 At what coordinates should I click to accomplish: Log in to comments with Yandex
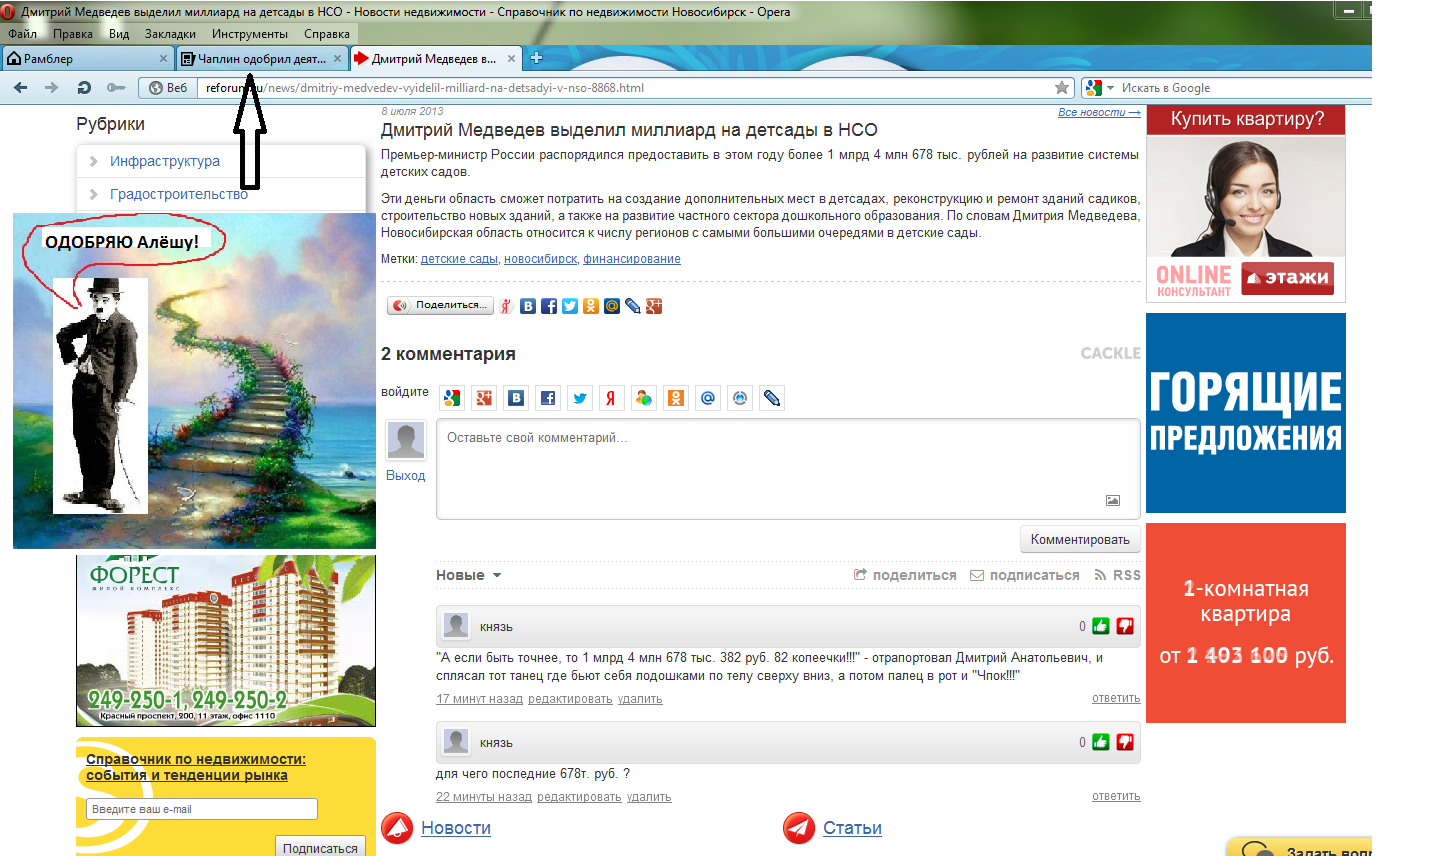tap(612, 398)
